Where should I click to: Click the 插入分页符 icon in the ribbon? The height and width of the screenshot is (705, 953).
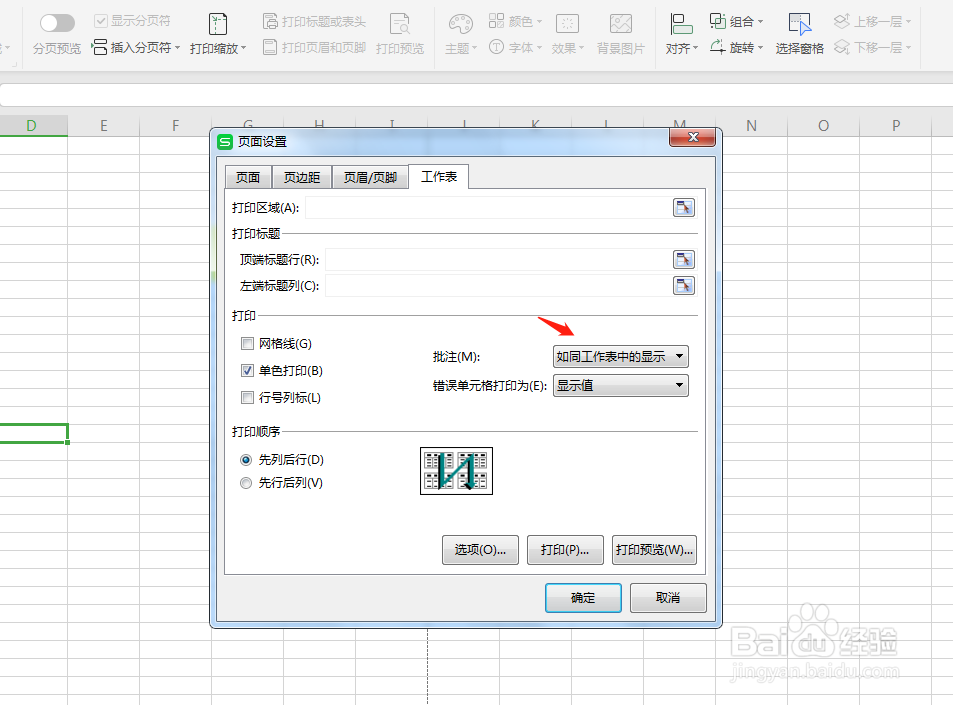pos(102,46)
